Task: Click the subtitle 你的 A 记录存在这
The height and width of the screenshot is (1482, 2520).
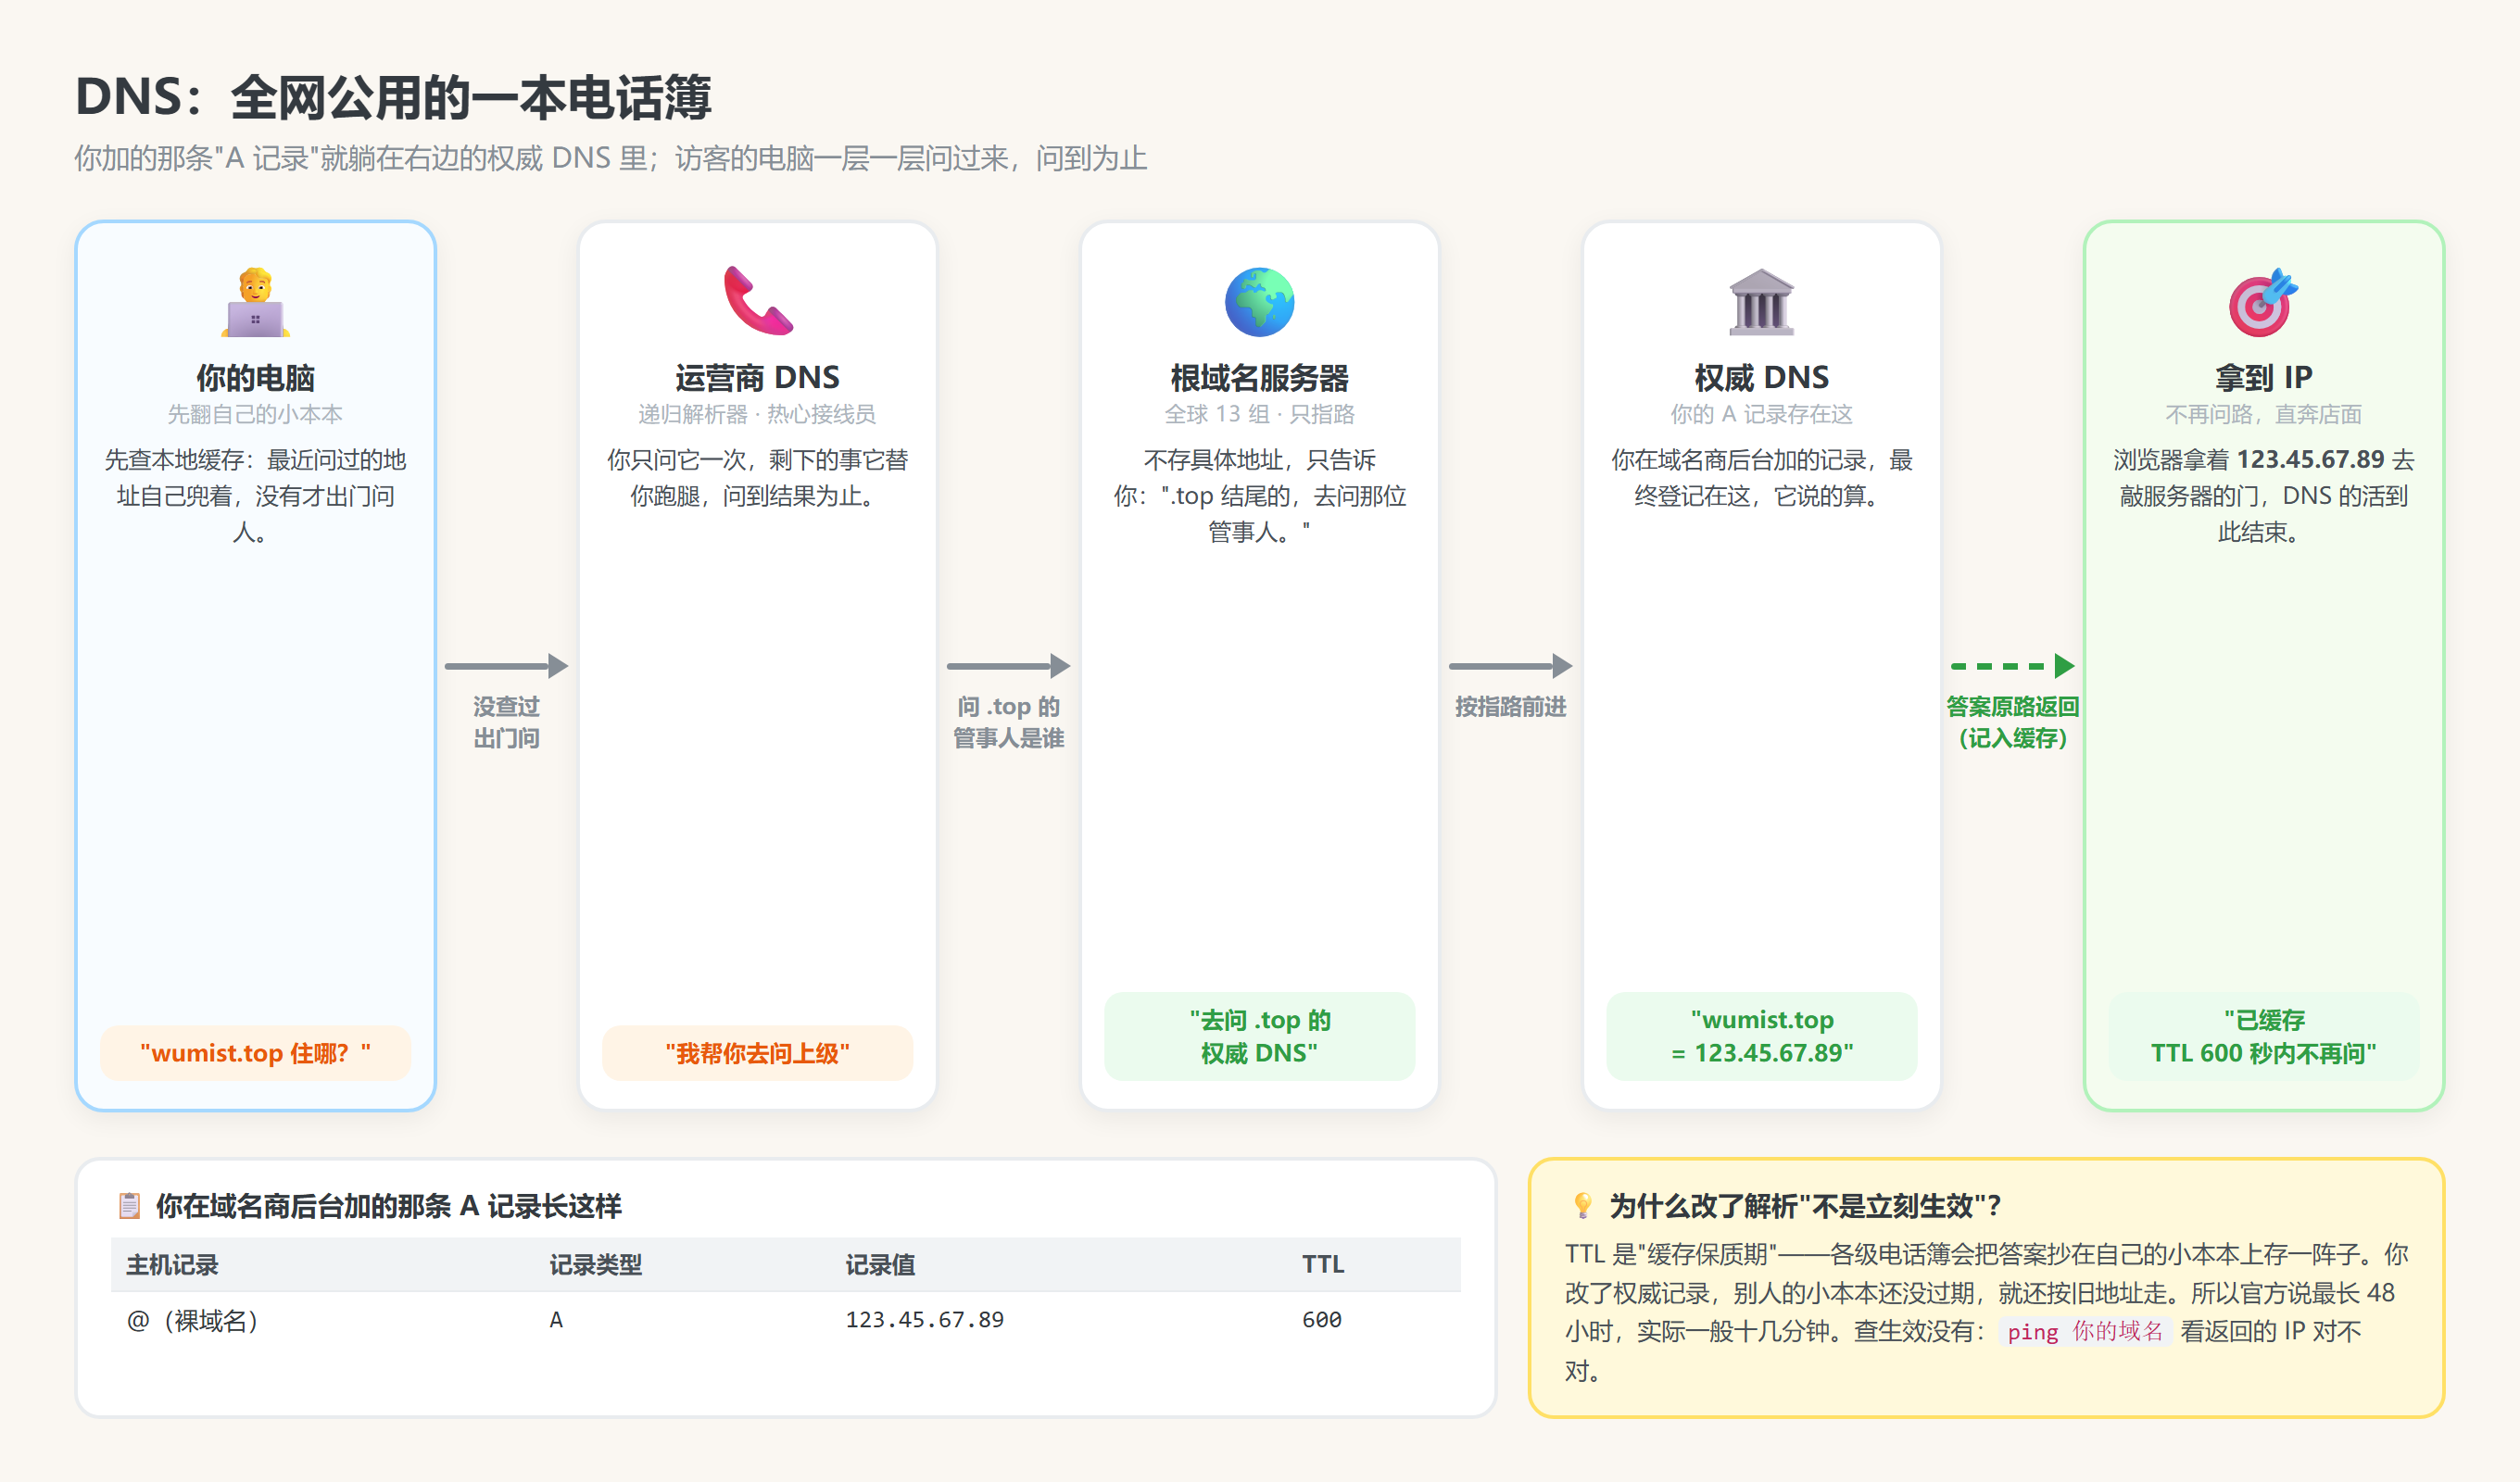Action: (1762, 414)
